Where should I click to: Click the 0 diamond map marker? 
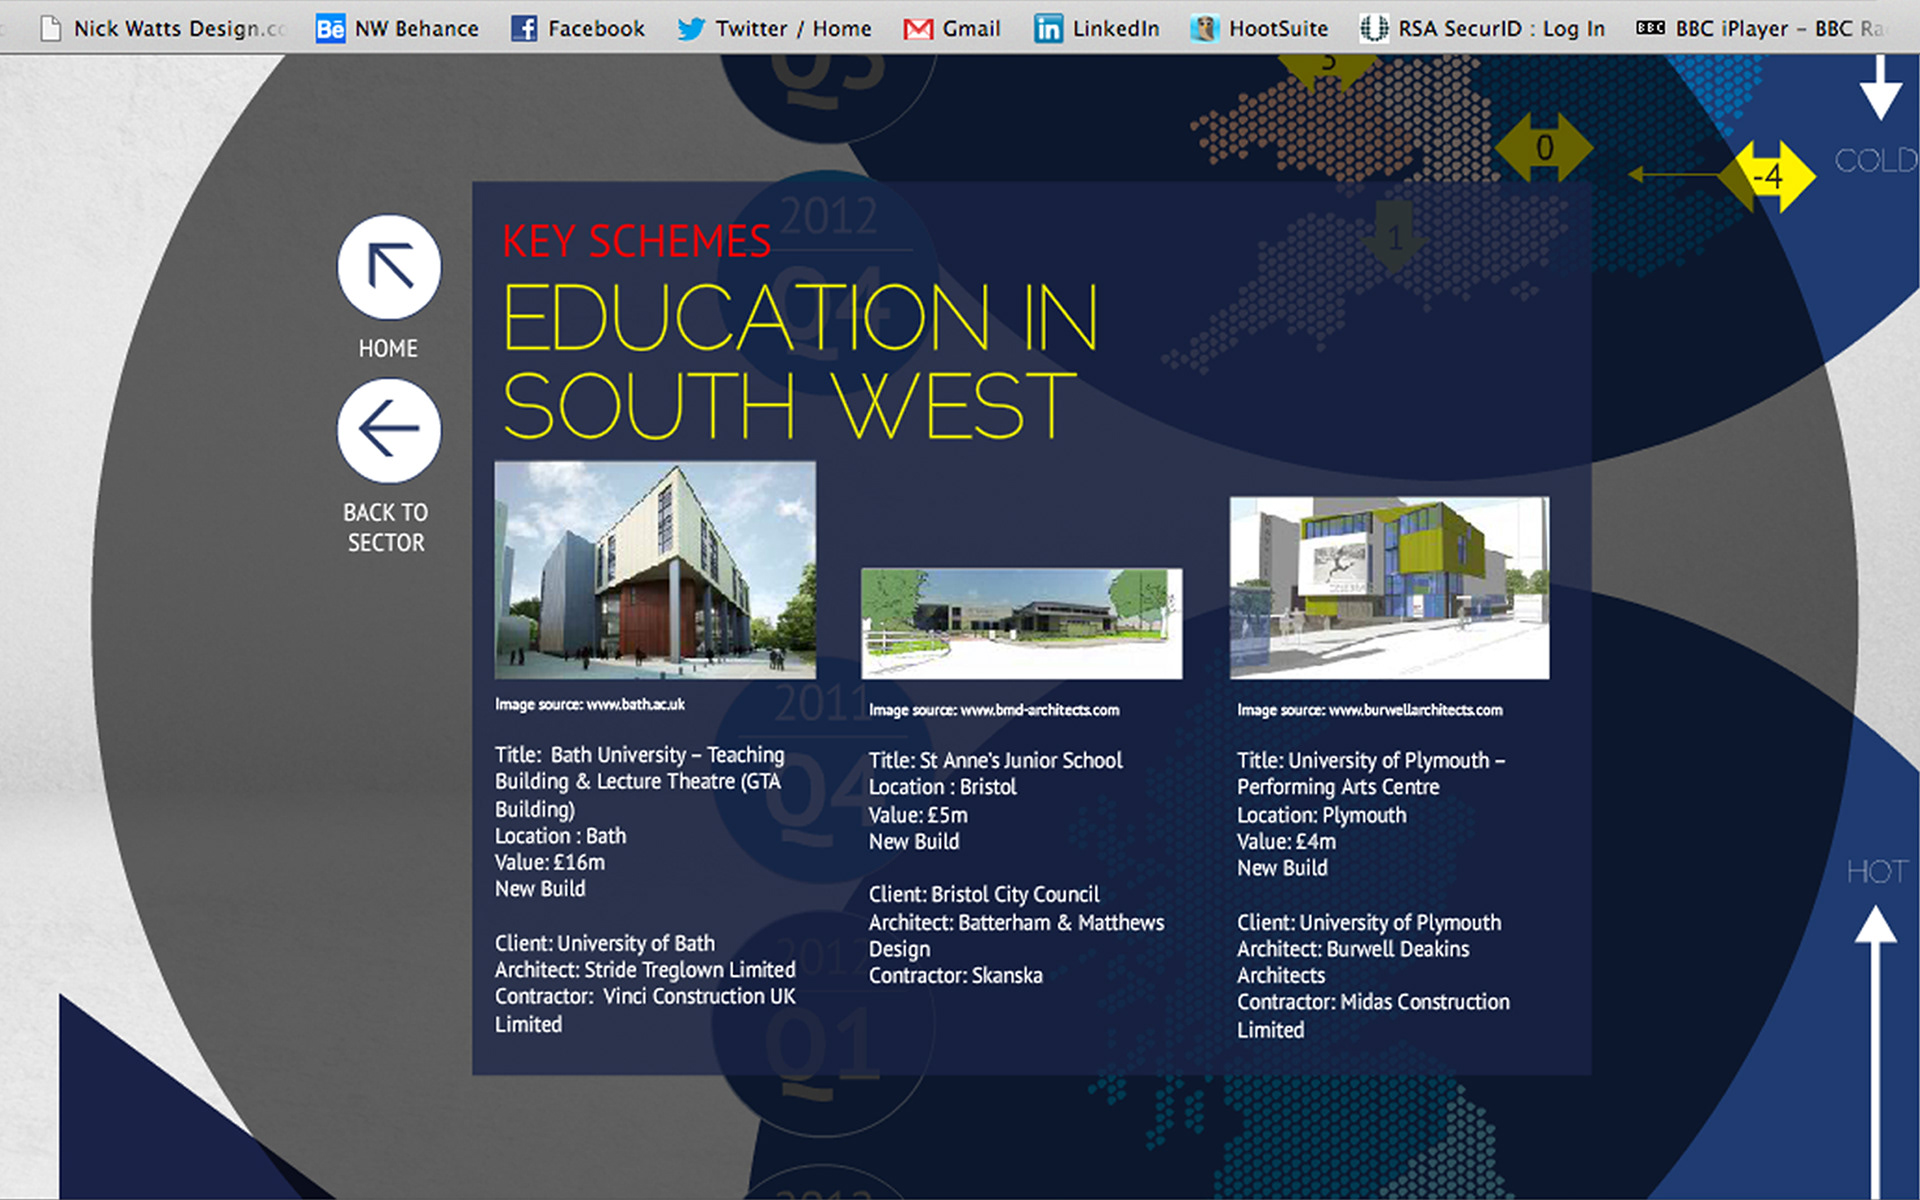[x=1544, y=148]
